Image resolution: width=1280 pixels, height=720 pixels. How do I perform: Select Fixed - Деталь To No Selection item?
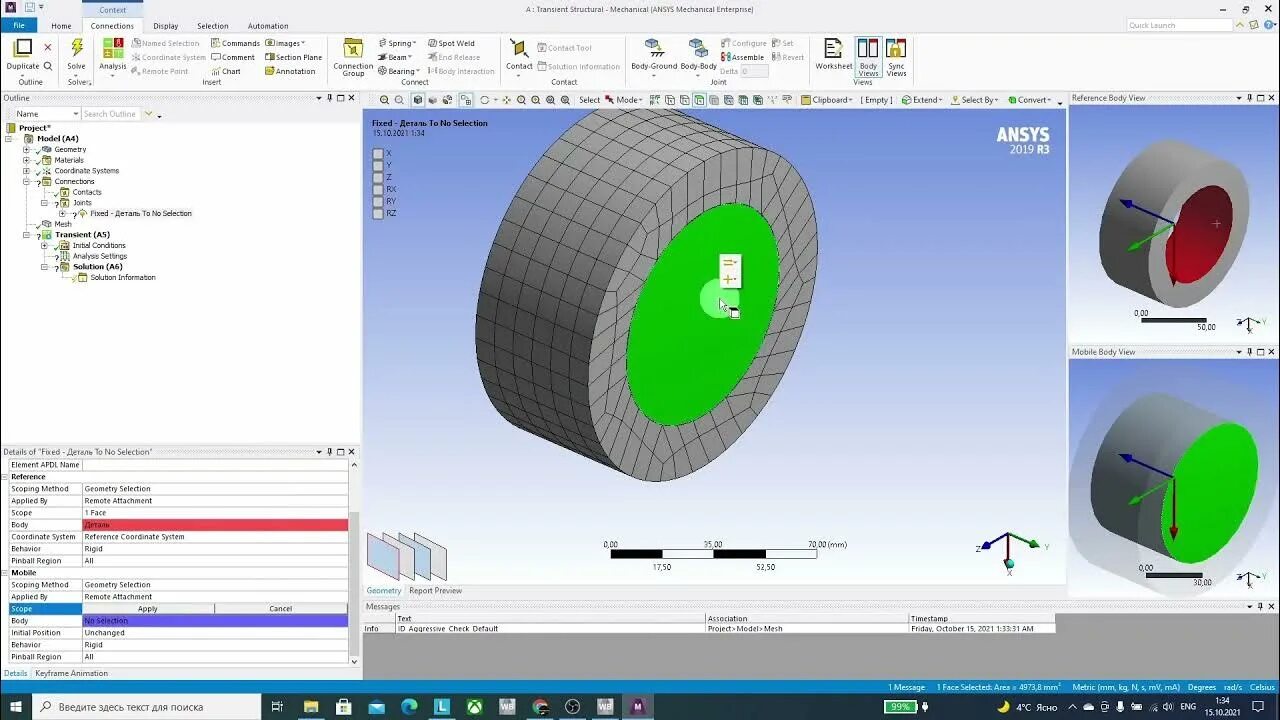pyautogui.click(x=141, y=214)
